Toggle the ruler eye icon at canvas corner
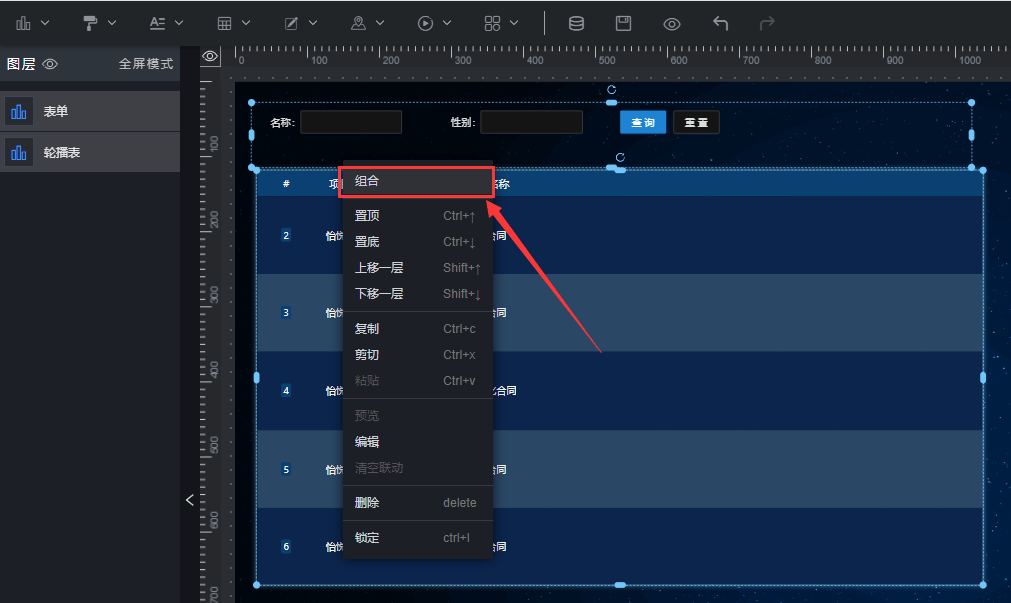Image resolution: width=1011 pixels, height=603 pixels. click(210, 57)
